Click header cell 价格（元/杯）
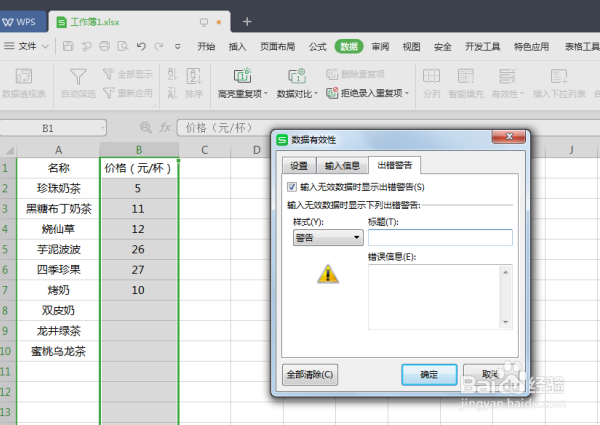 pyautogui.click(x=138, y=168)
